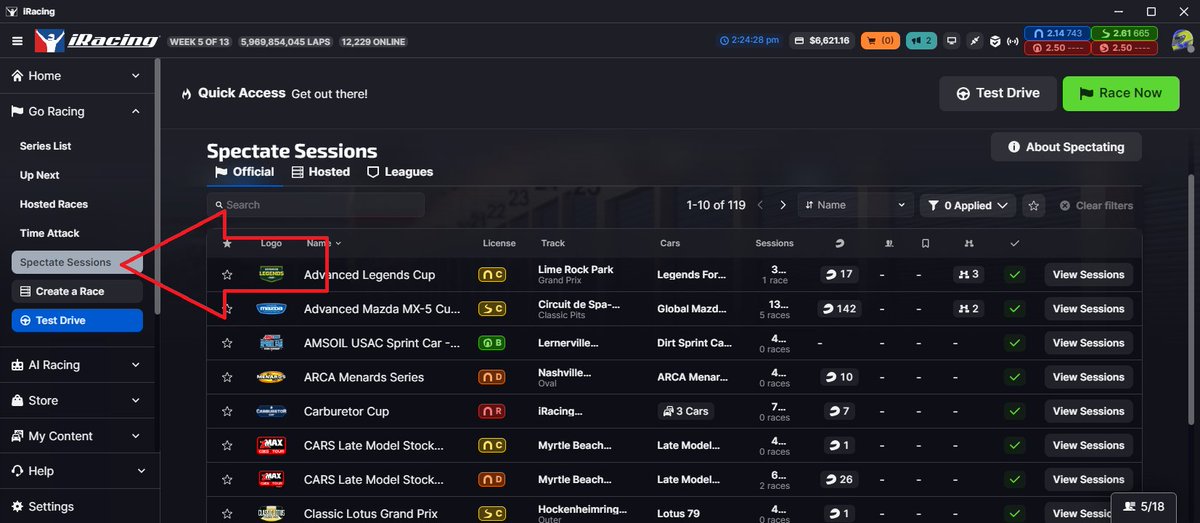
Task: Click the 142 drivers badge for Mazda MX-5
Action: coord(838,309)
